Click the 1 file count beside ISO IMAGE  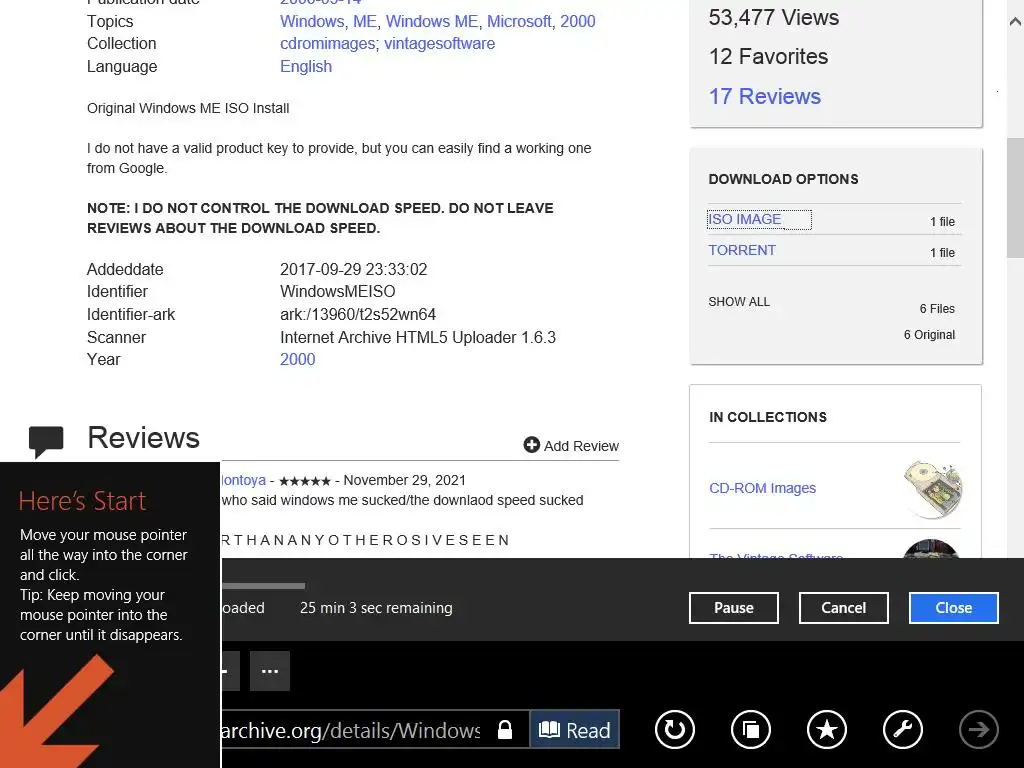[942, 222]
